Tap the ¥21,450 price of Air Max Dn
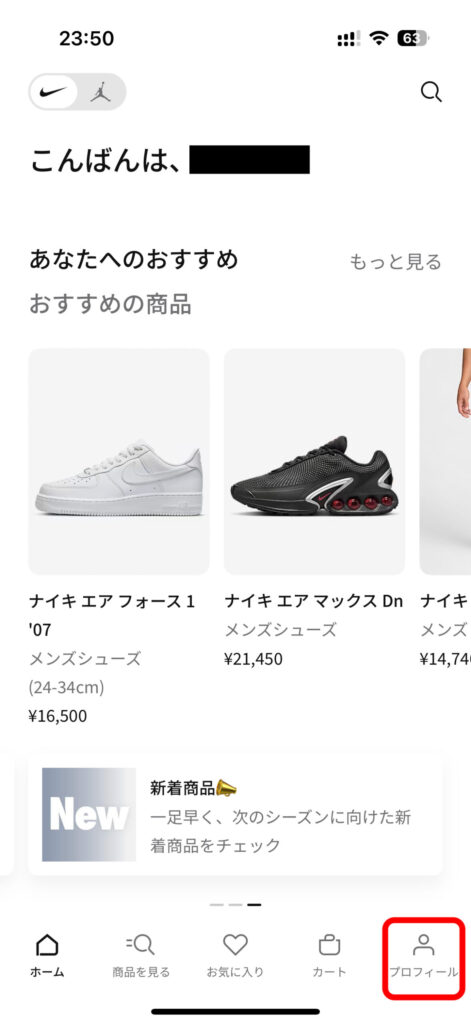Viewport: 471px width, 1024px height. click(x=253, y=659)
